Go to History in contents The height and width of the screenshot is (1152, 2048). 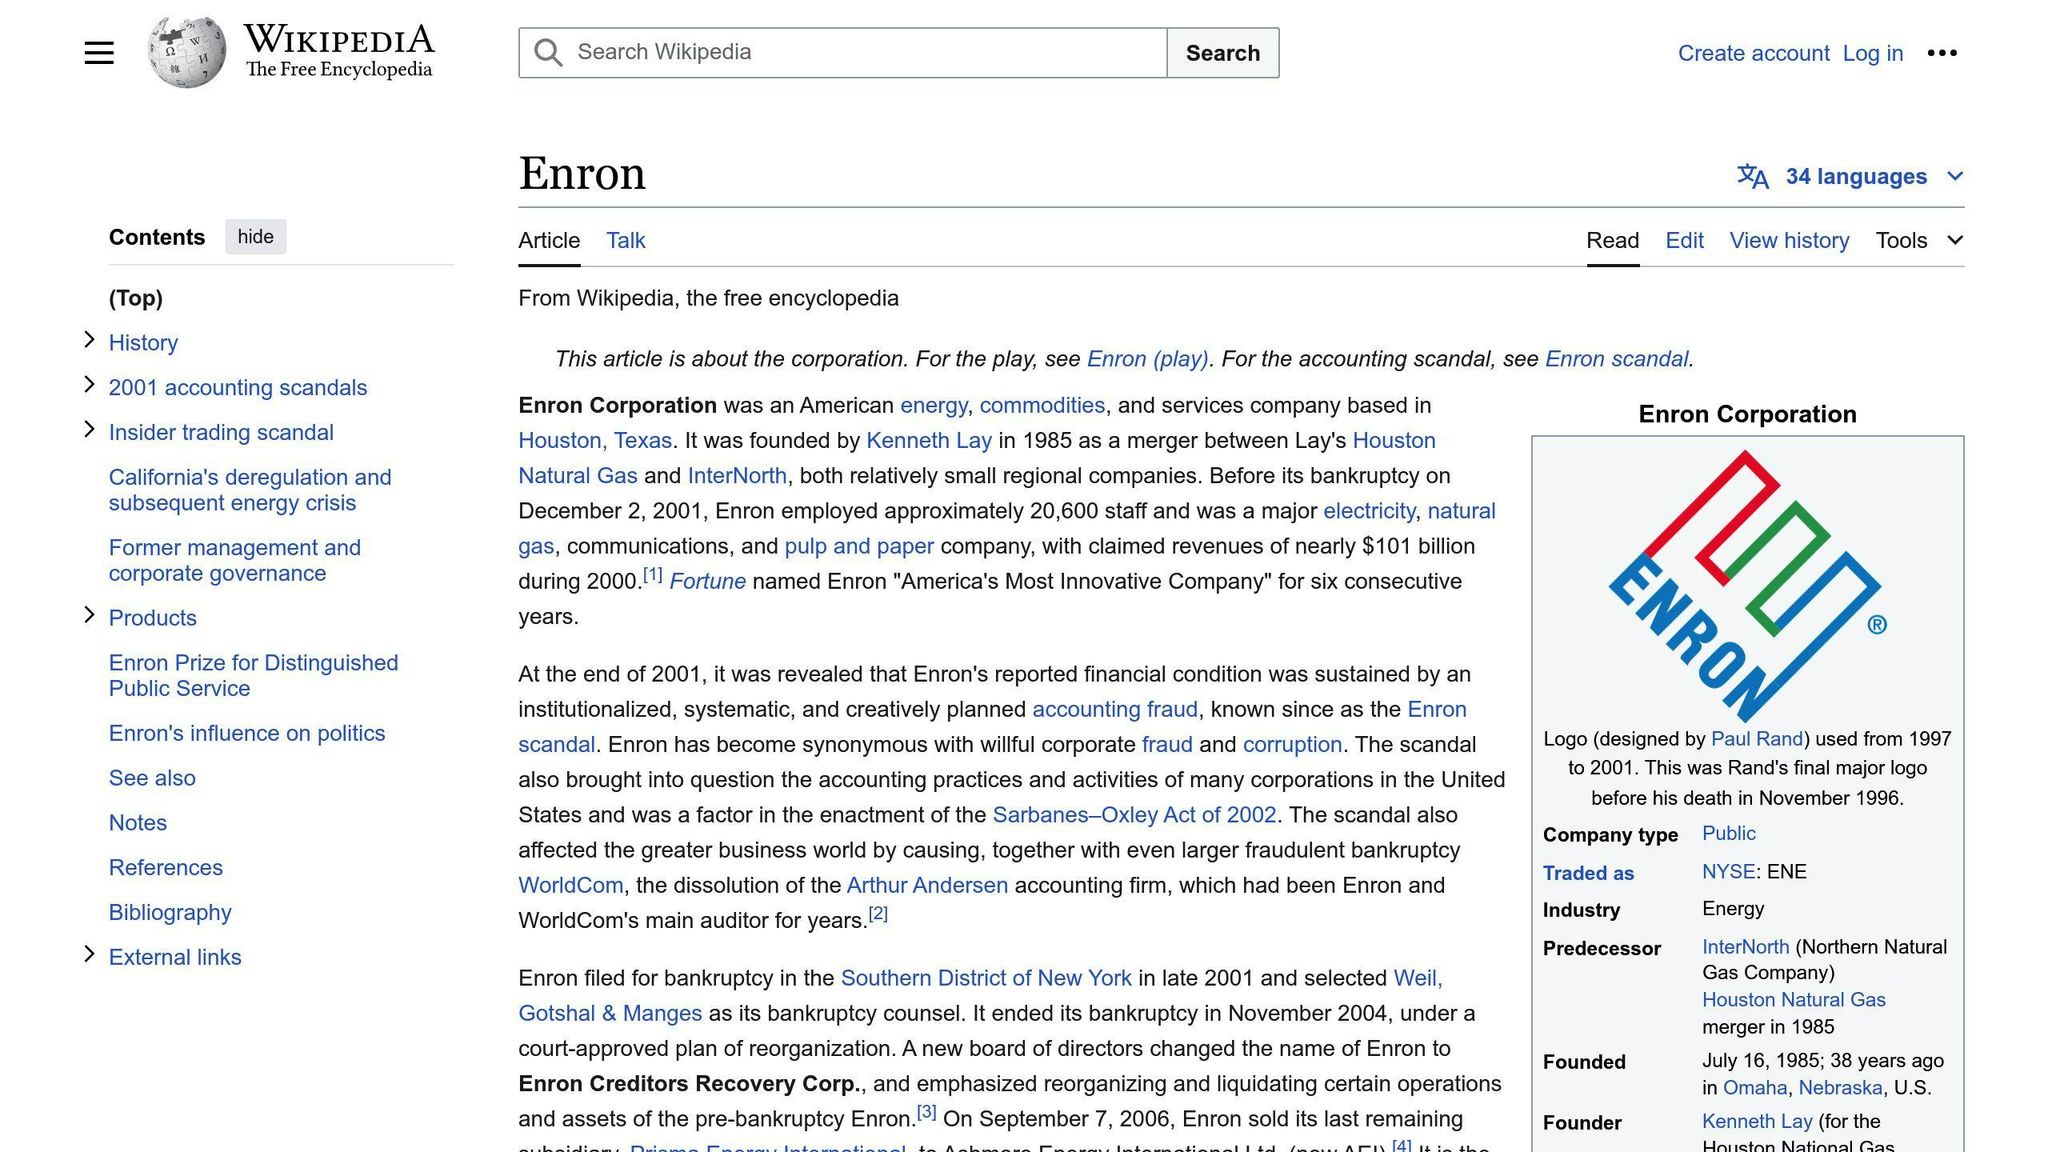(143, 343)
